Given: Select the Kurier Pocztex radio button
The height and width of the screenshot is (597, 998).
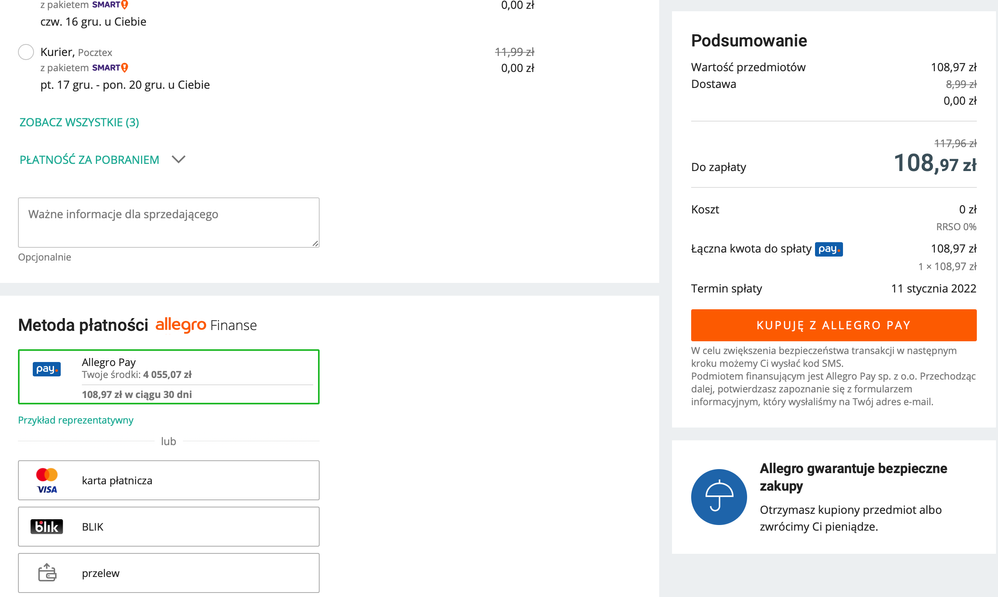Looking at the screenshot, I should [26, 52].
